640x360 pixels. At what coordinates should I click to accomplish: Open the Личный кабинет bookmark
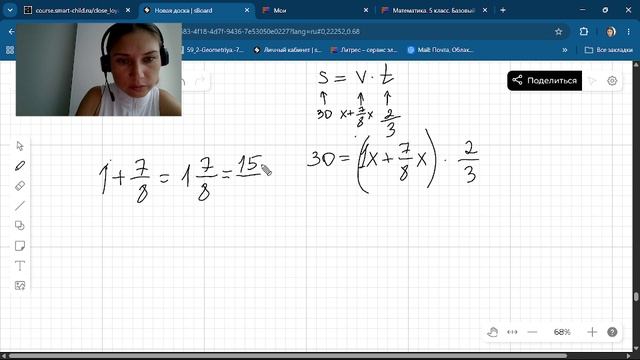(x=288, y=50)
